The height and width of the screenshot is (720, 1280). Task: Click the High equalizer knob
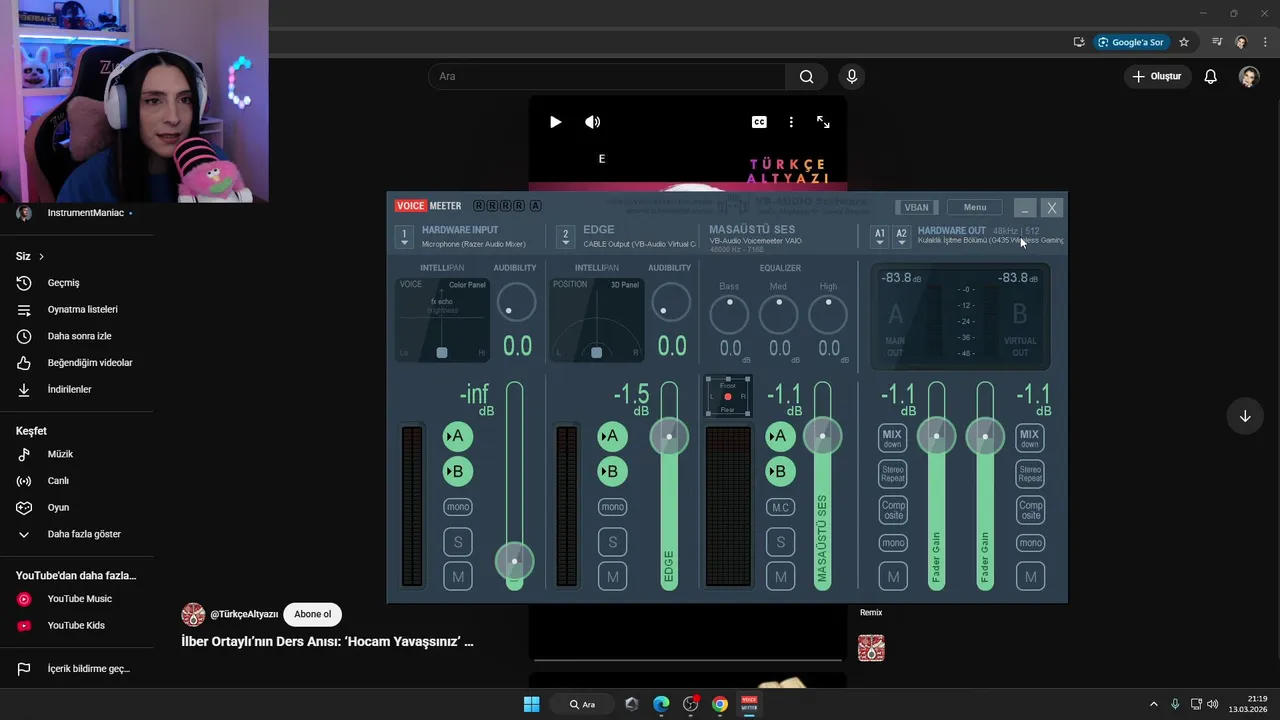coord(828,315)
